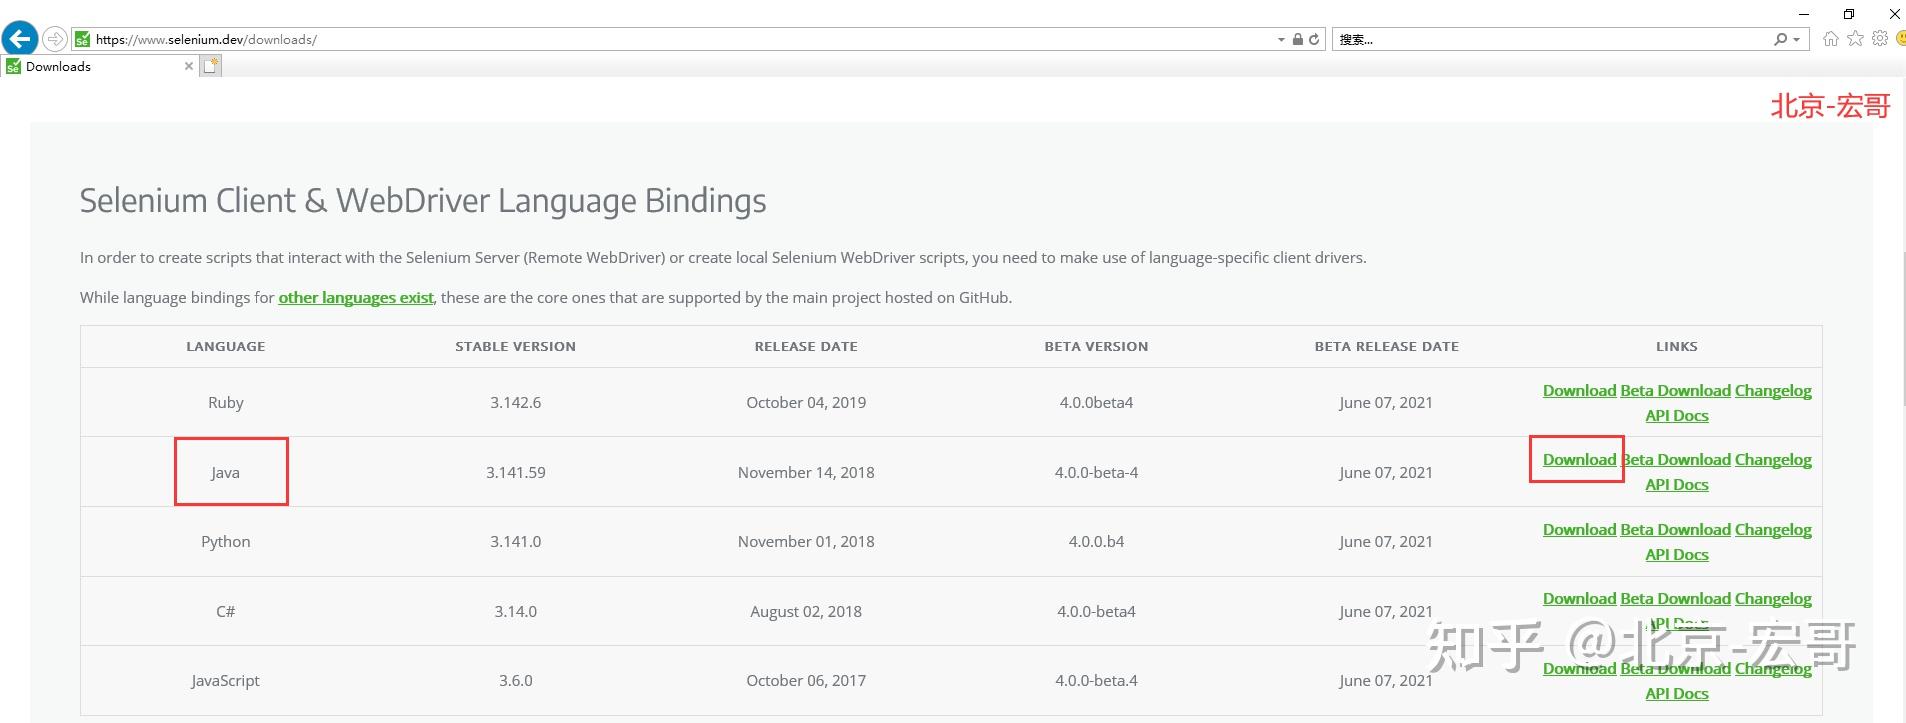Screen dimensions: 1906x723
Task: Click the Ruby row Beta Download link
Action: 1675,391
